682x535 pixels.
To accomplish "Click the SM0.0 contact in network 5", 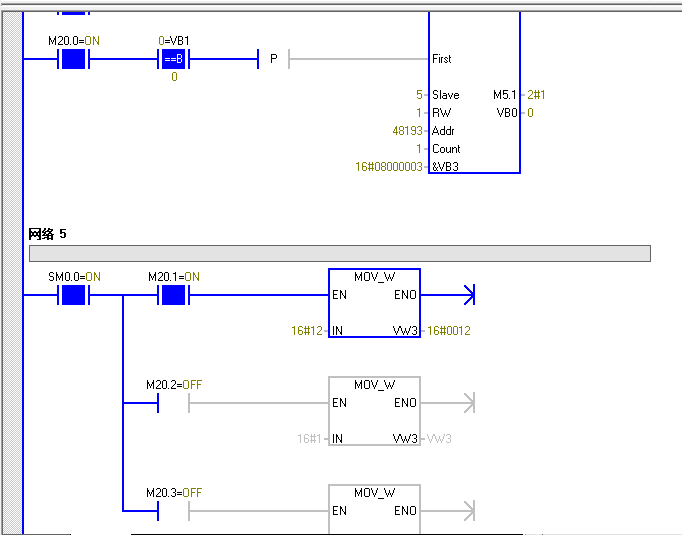I will (74, 295).
